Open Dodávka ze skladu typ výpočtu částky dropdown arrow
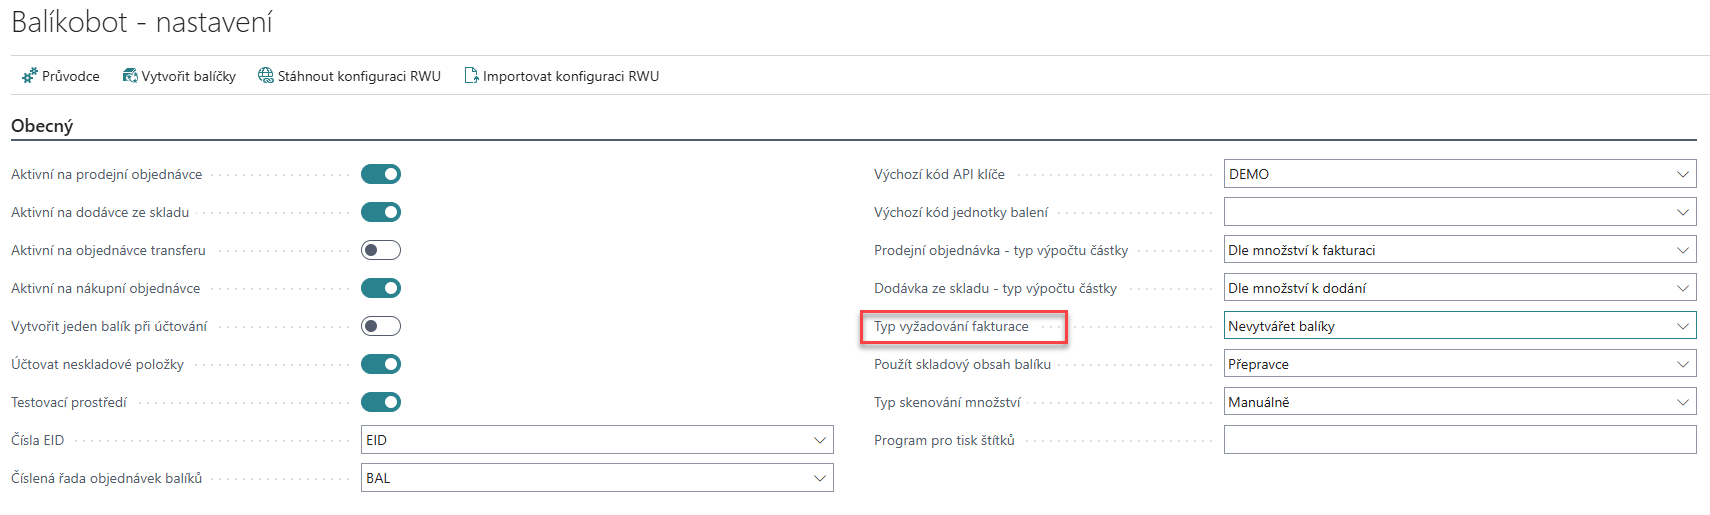The width and height of the screenshot is (1710, 515). (x=1683, y=288)
